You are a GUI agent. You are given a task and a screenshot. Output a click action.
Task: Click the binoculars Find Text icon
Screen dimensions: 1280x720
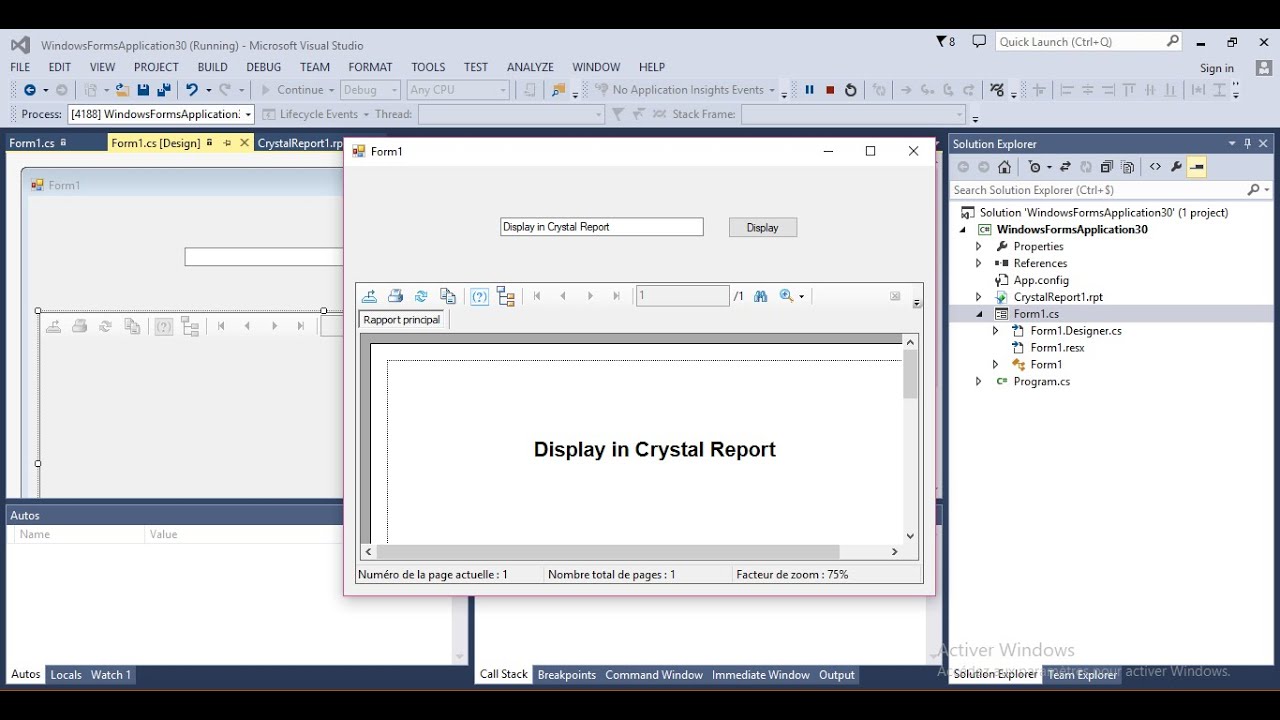tap(760, 296)
